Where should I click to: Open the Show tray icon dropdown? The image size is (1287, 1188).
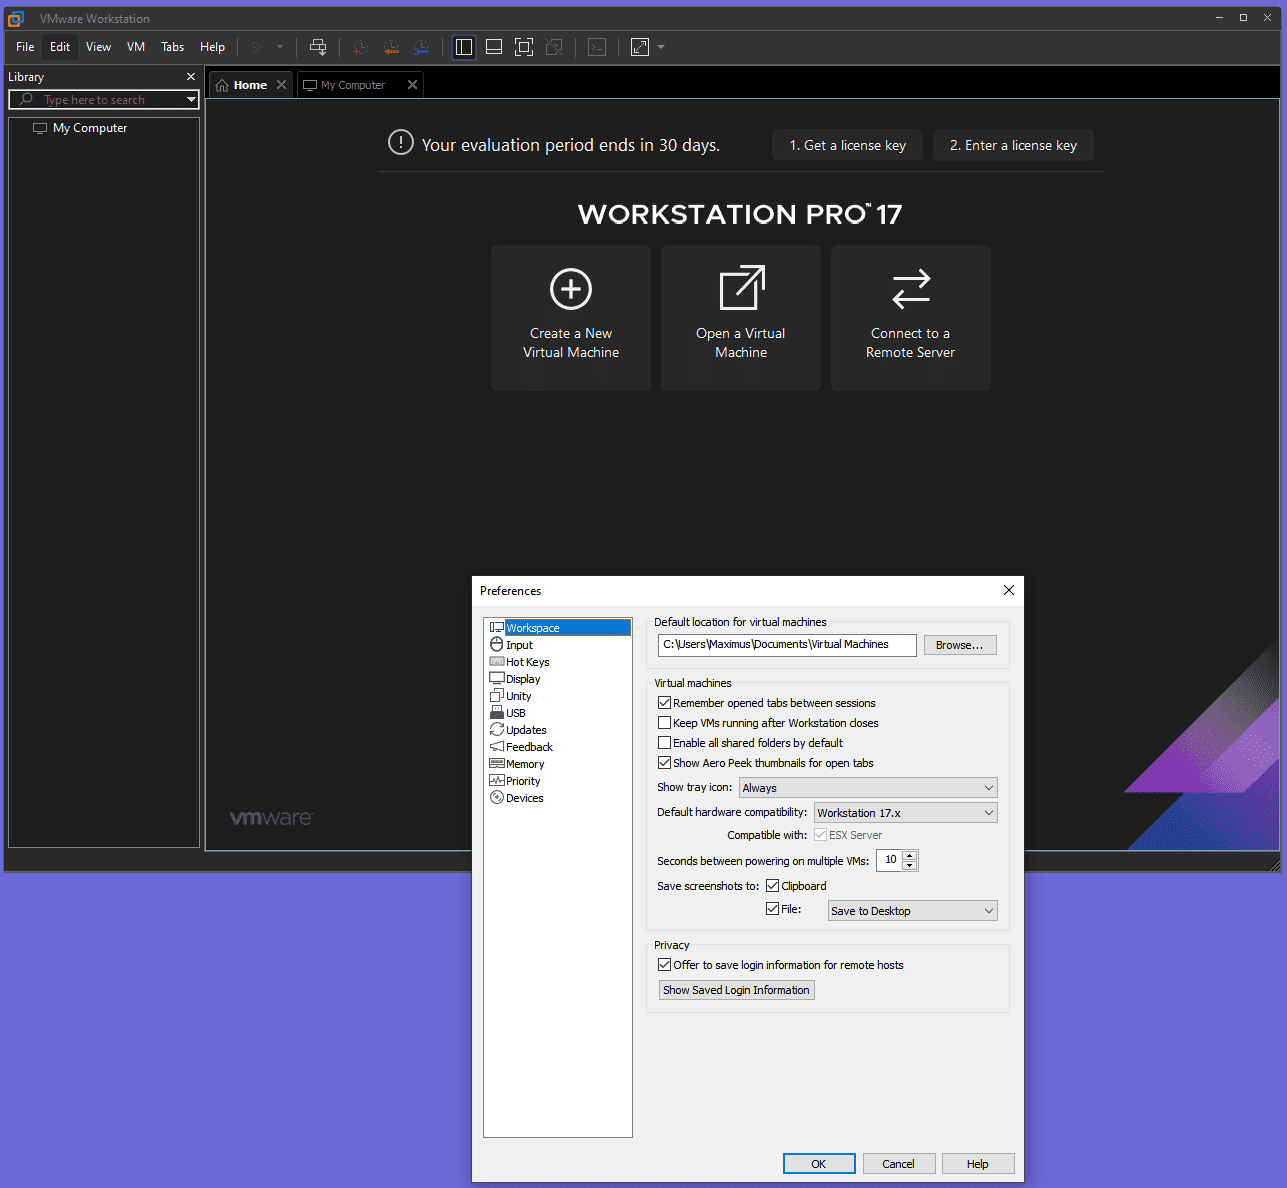(x=868, y=788)
